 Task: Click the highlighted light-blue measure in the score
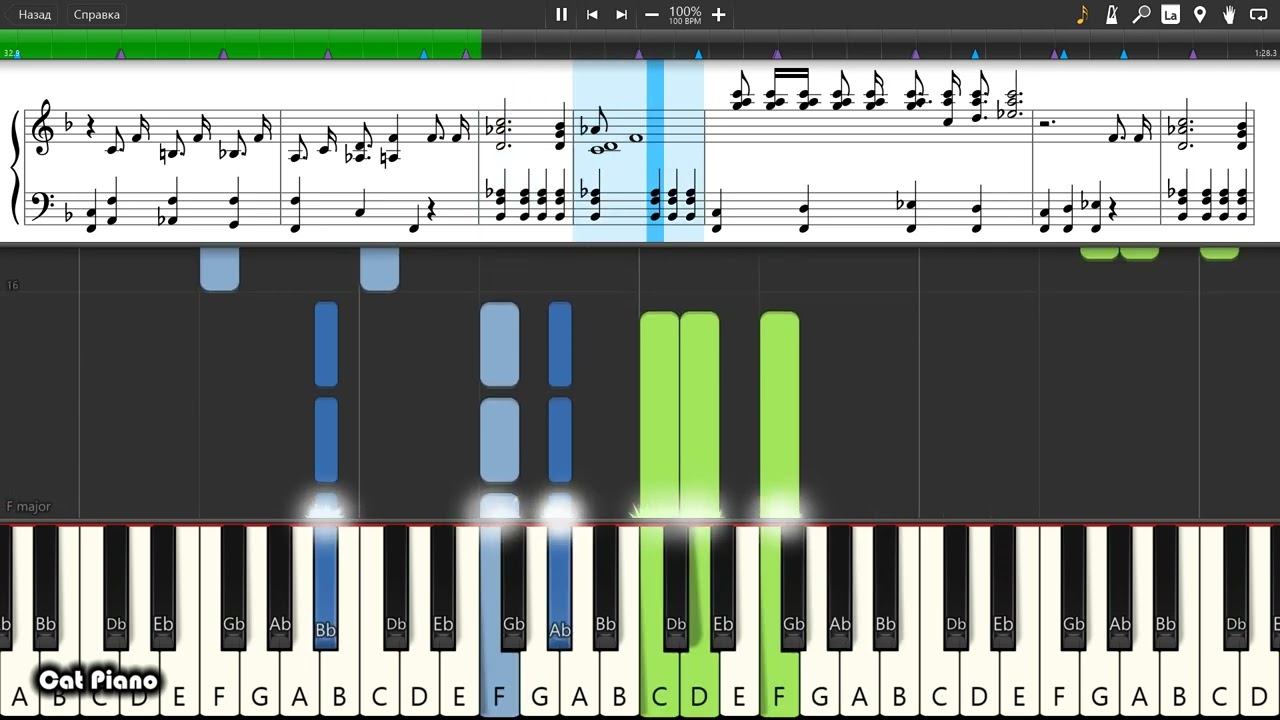tap(638, 150)
